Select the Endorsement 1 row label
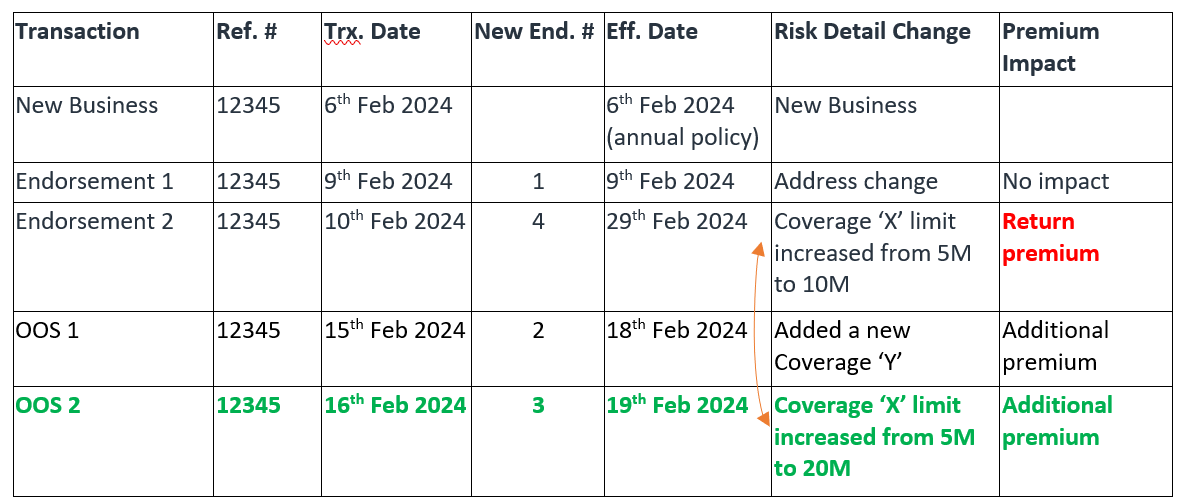Viewport: 1184px width, 504px height. click(95, 181)
